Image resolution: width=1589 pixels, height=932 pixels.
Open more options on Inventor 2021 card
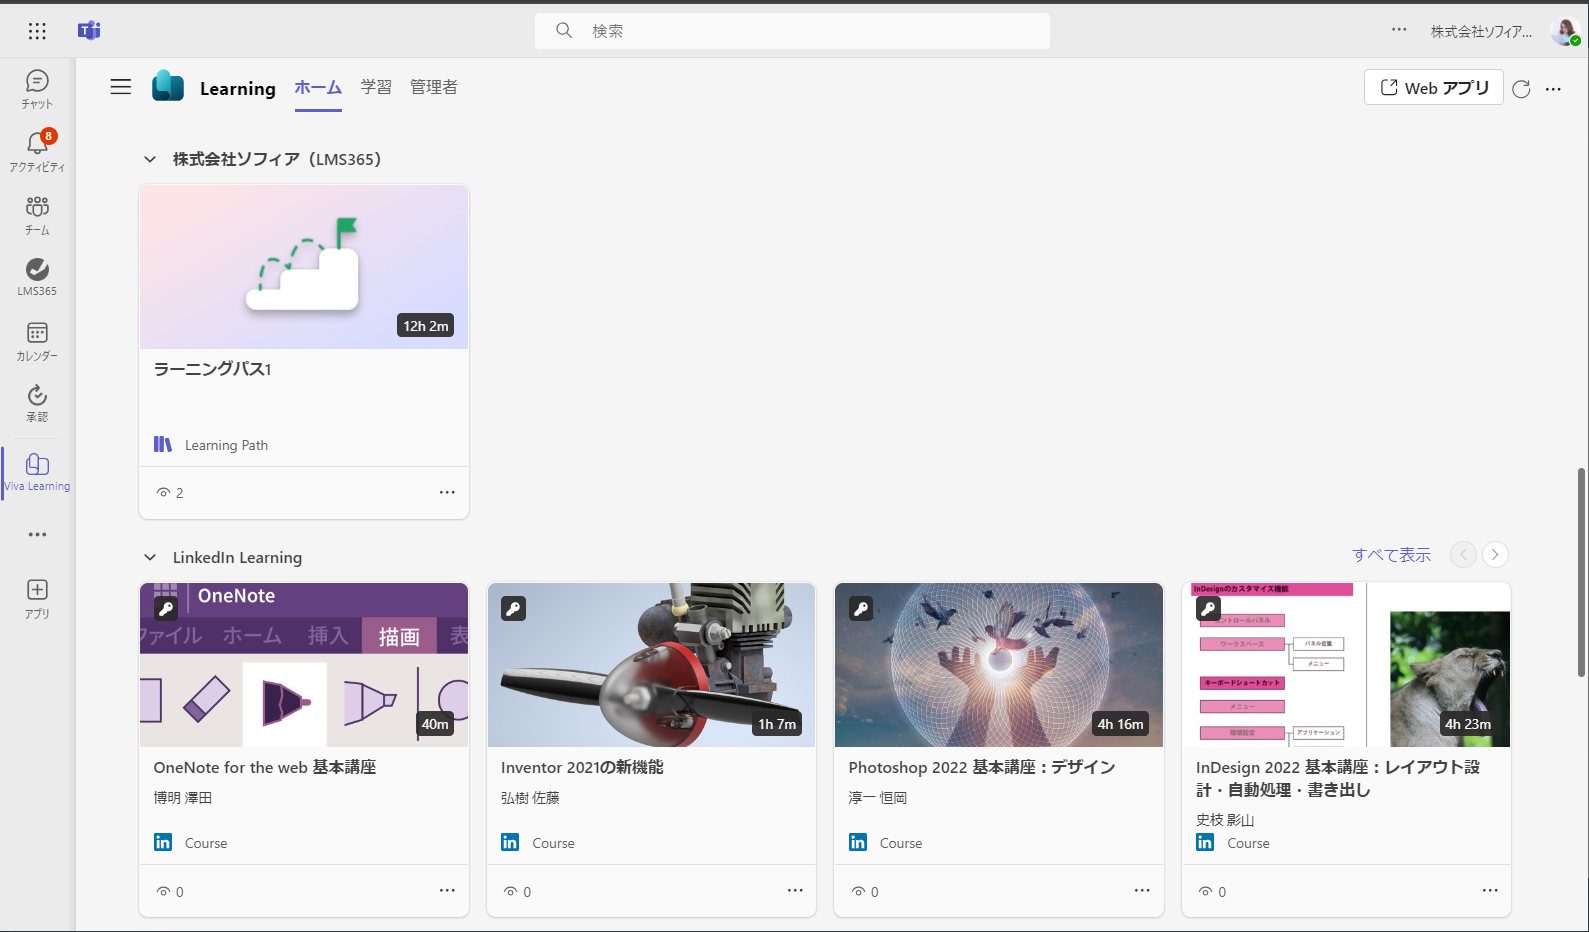[795, 890]
